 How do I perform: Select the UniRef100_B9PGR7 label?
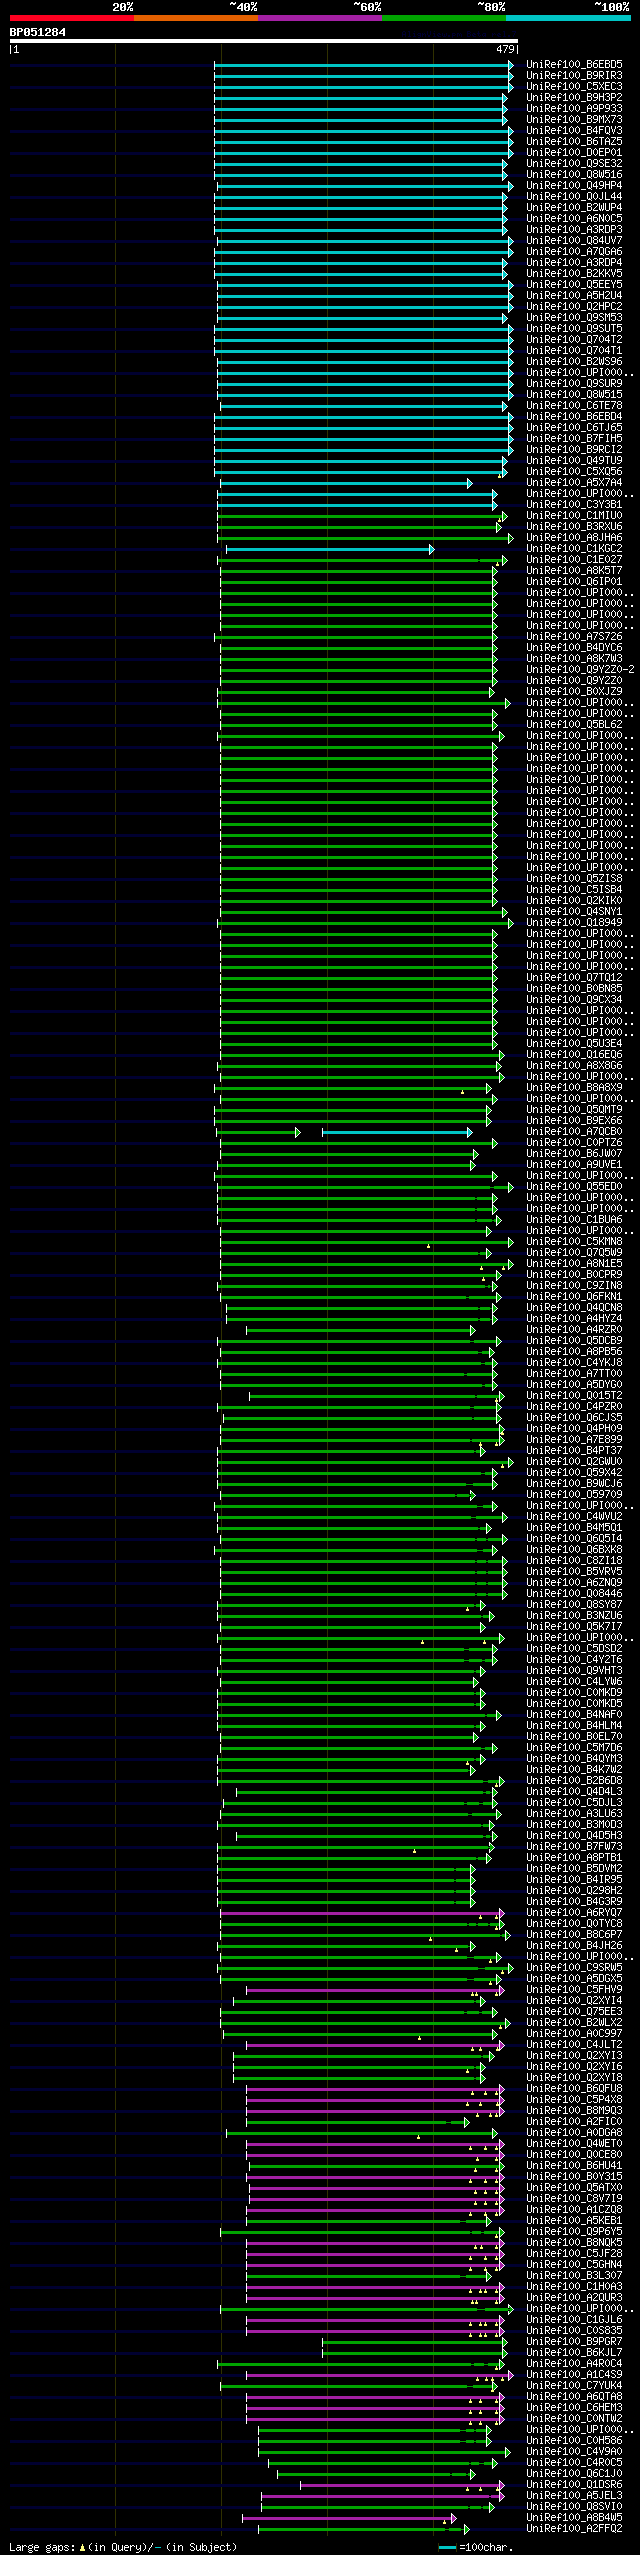574,2342
